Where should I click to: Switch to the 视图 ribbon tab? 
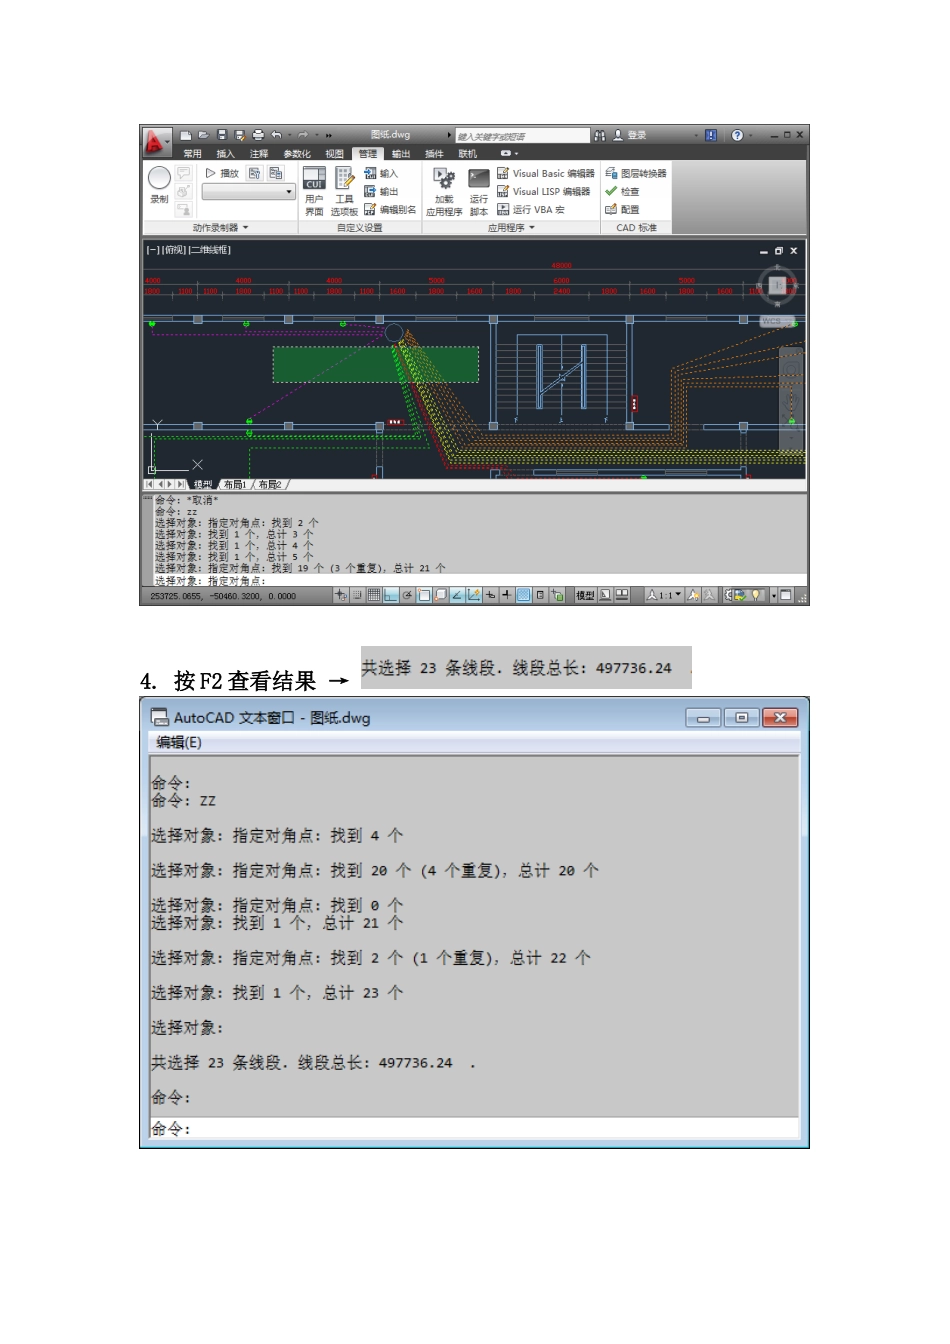point(335,154)
